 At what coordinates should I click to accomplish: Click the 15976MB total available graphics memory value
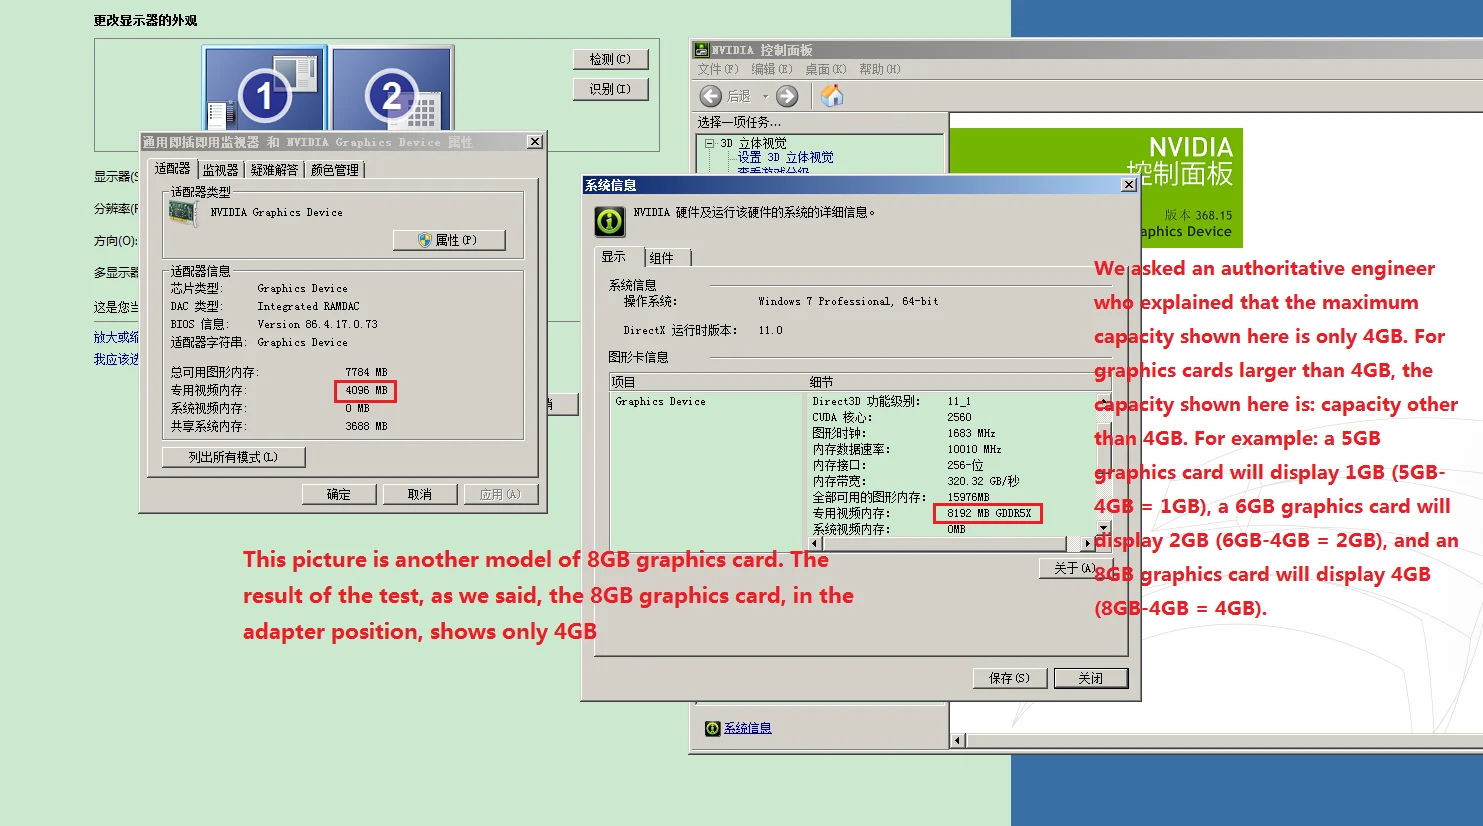[x=968, y=497]
